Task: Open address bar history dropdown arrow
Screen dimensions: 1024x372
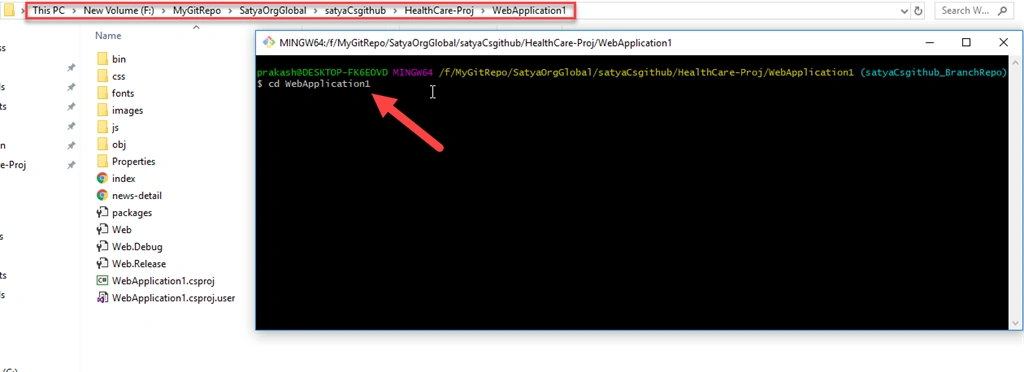Action: pyautogui.click(x=904, y=11)
